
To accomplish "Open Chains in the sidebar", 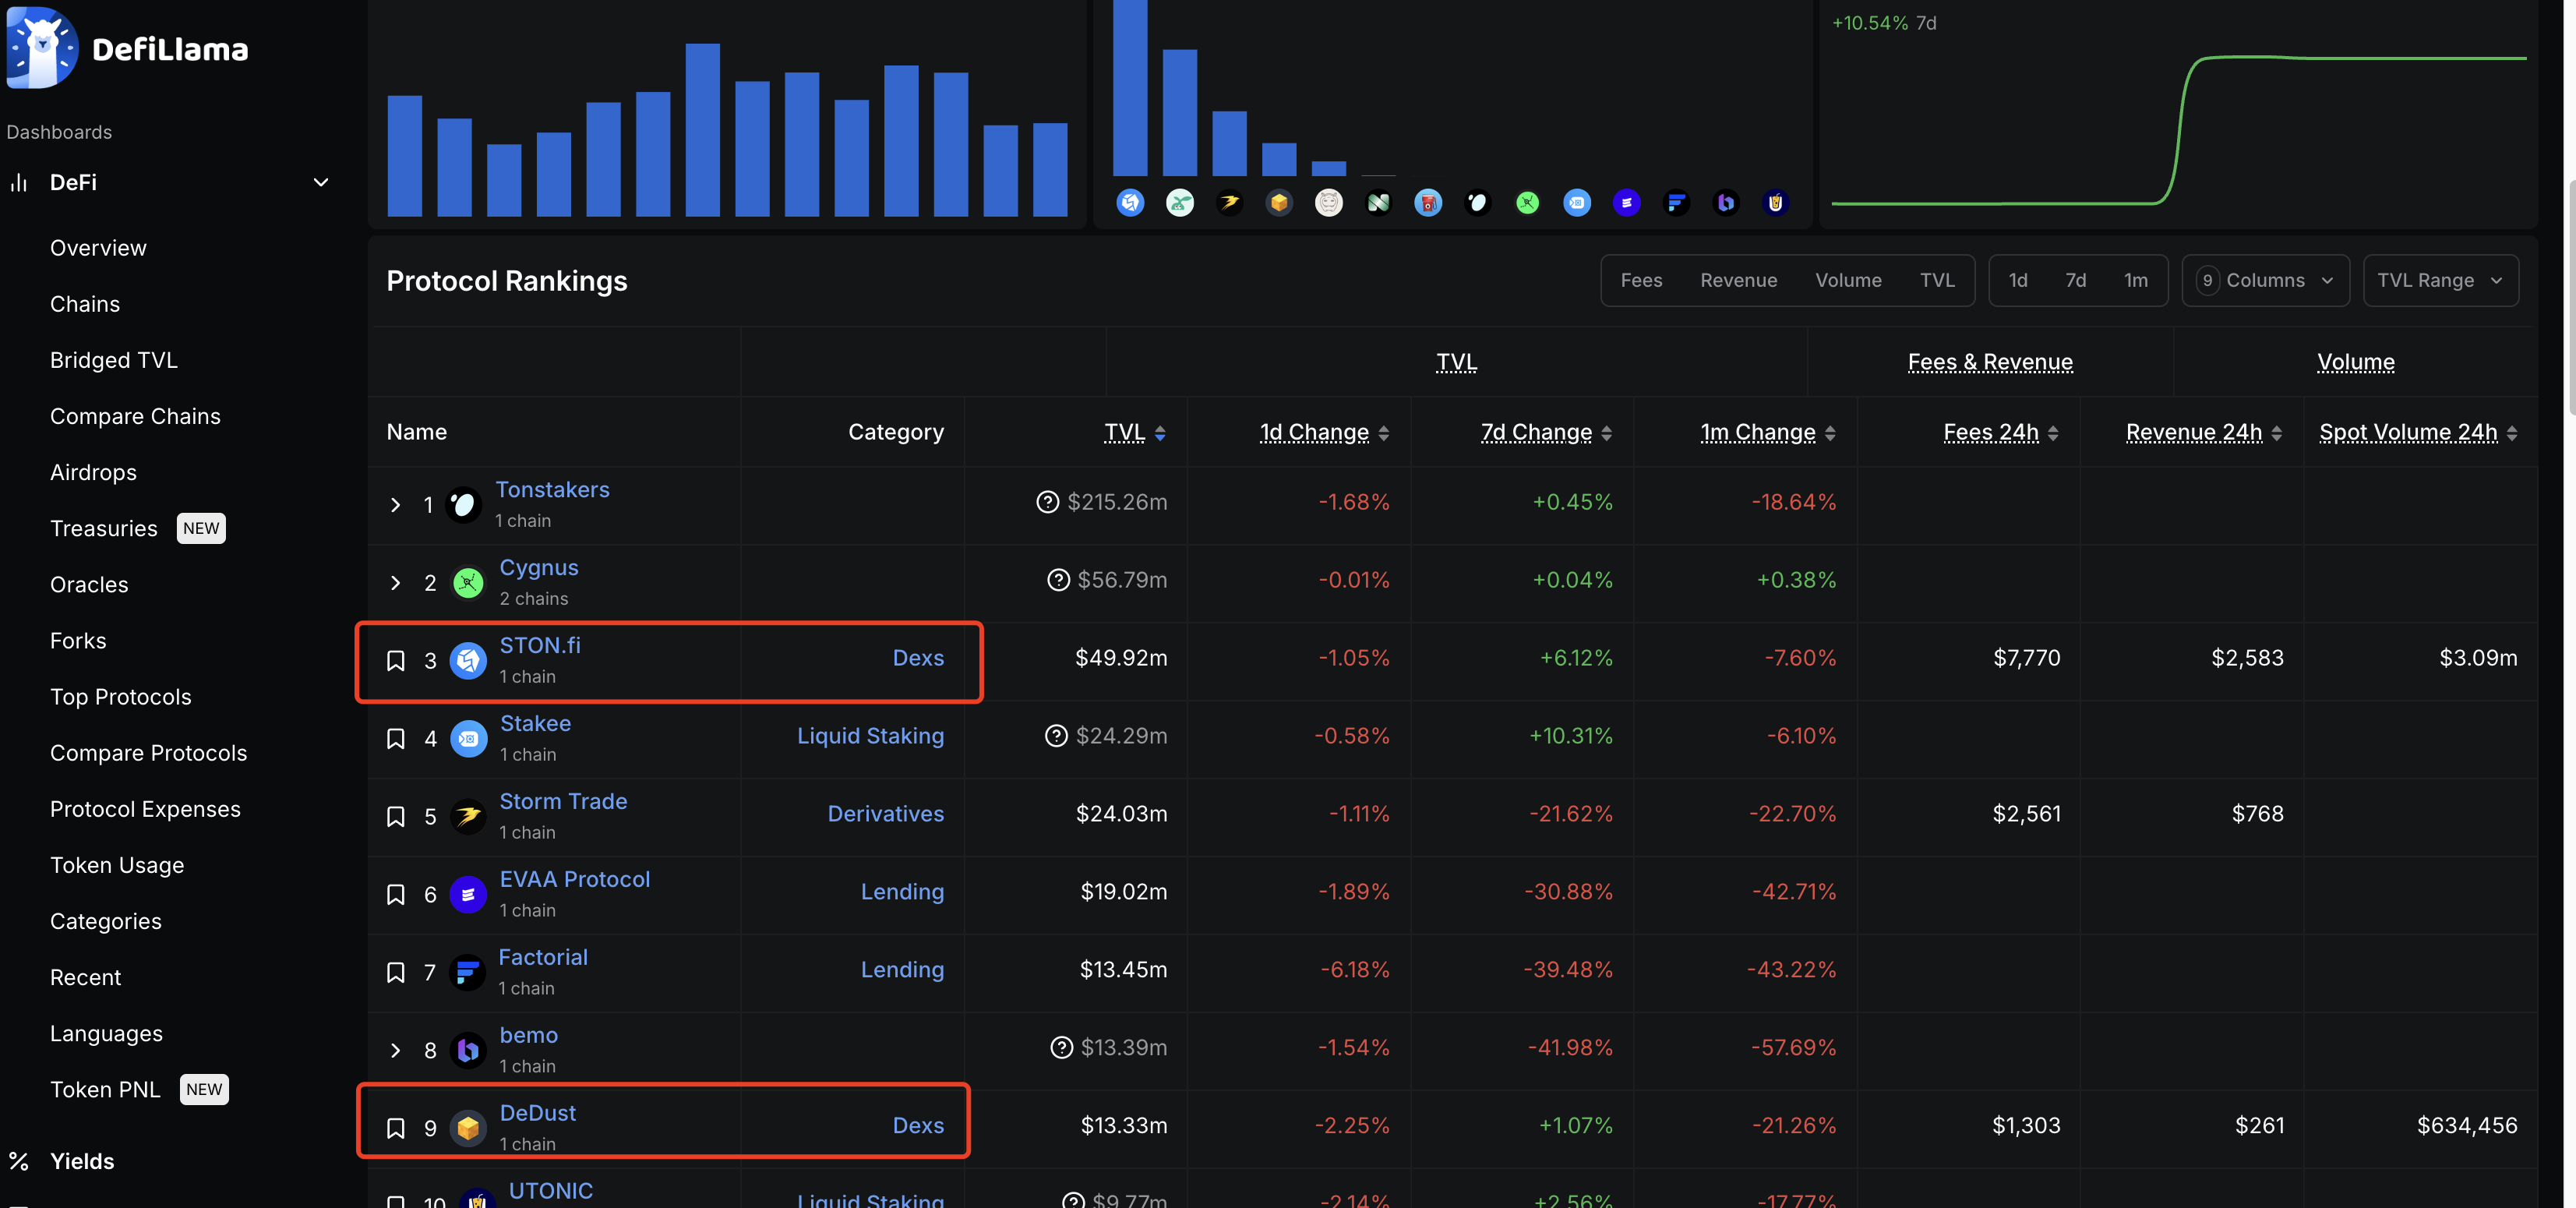I will click(85, 304).
